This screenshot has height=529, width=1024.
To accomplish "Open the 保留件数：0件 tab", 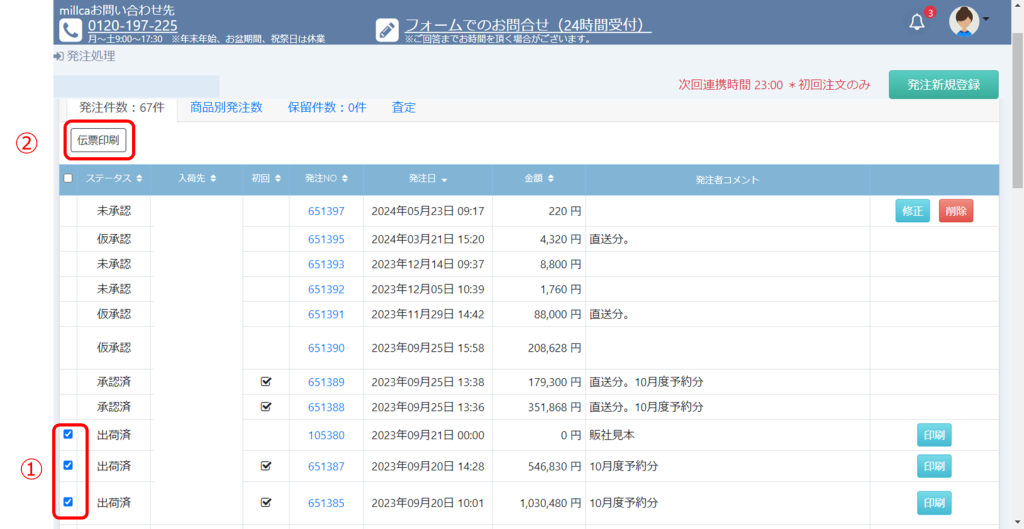I will pos(327,107).
